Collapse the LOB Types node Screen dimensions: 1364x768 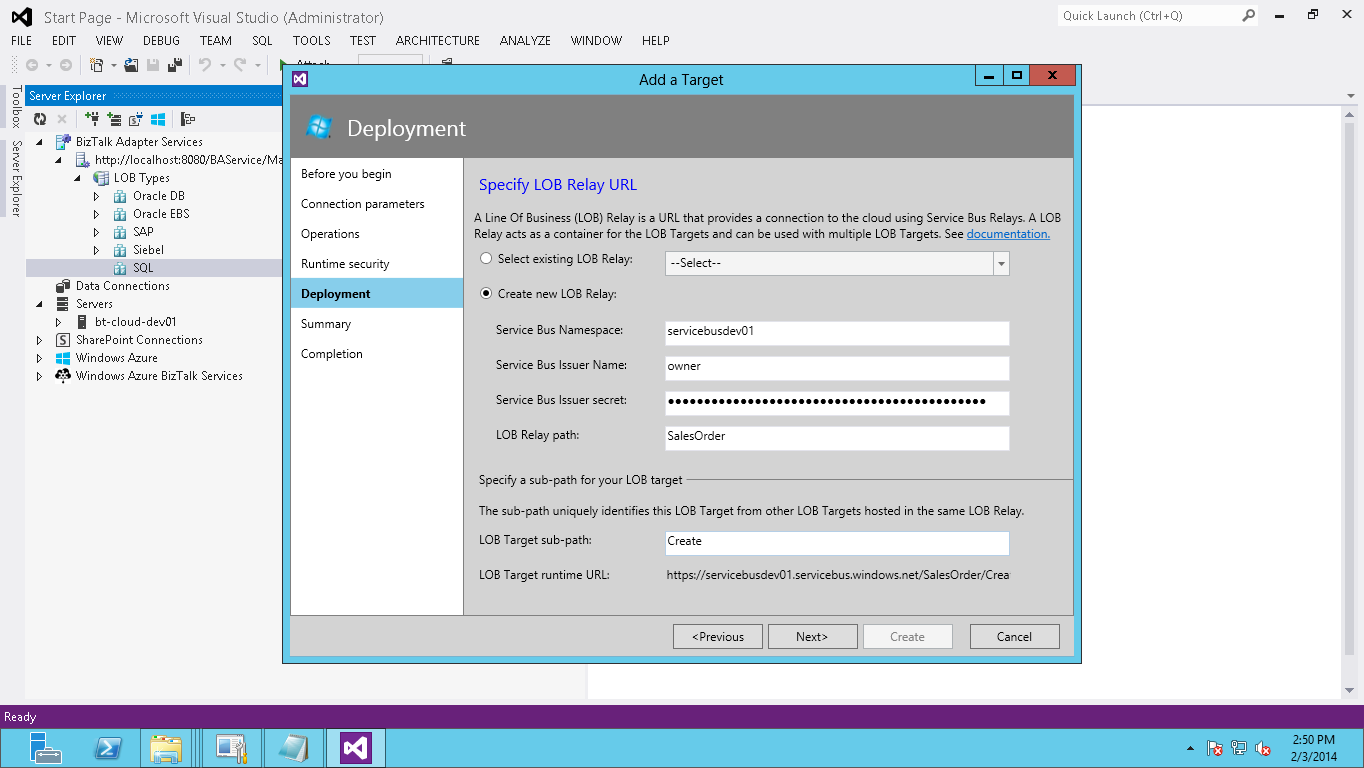tap(78, 178)
